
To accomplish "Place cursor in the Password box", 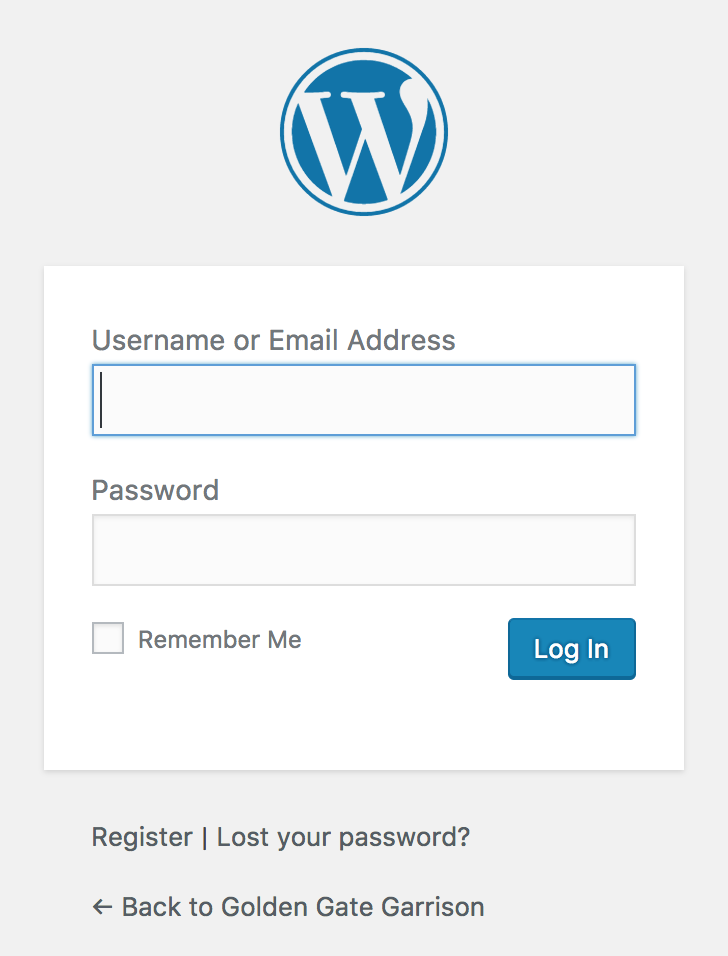I will coord(364,549).
